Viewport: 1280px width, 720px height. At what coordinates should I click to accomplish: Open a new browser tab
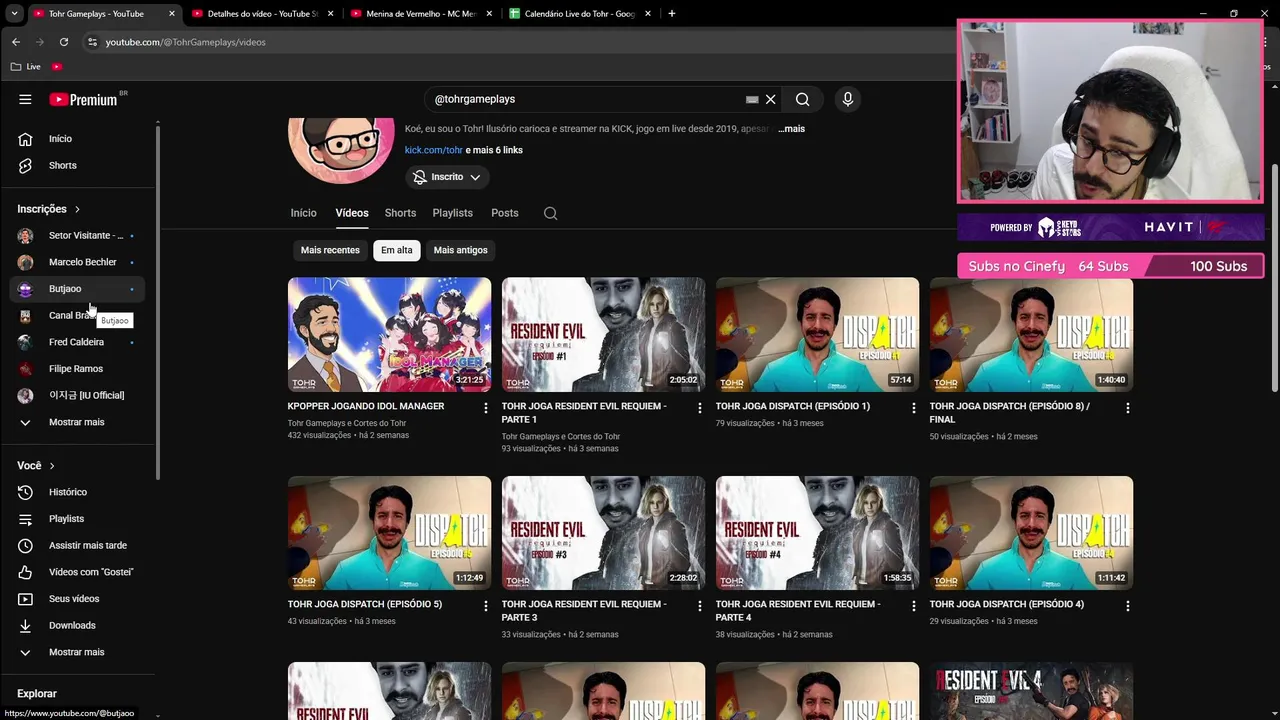pos(671,14)
